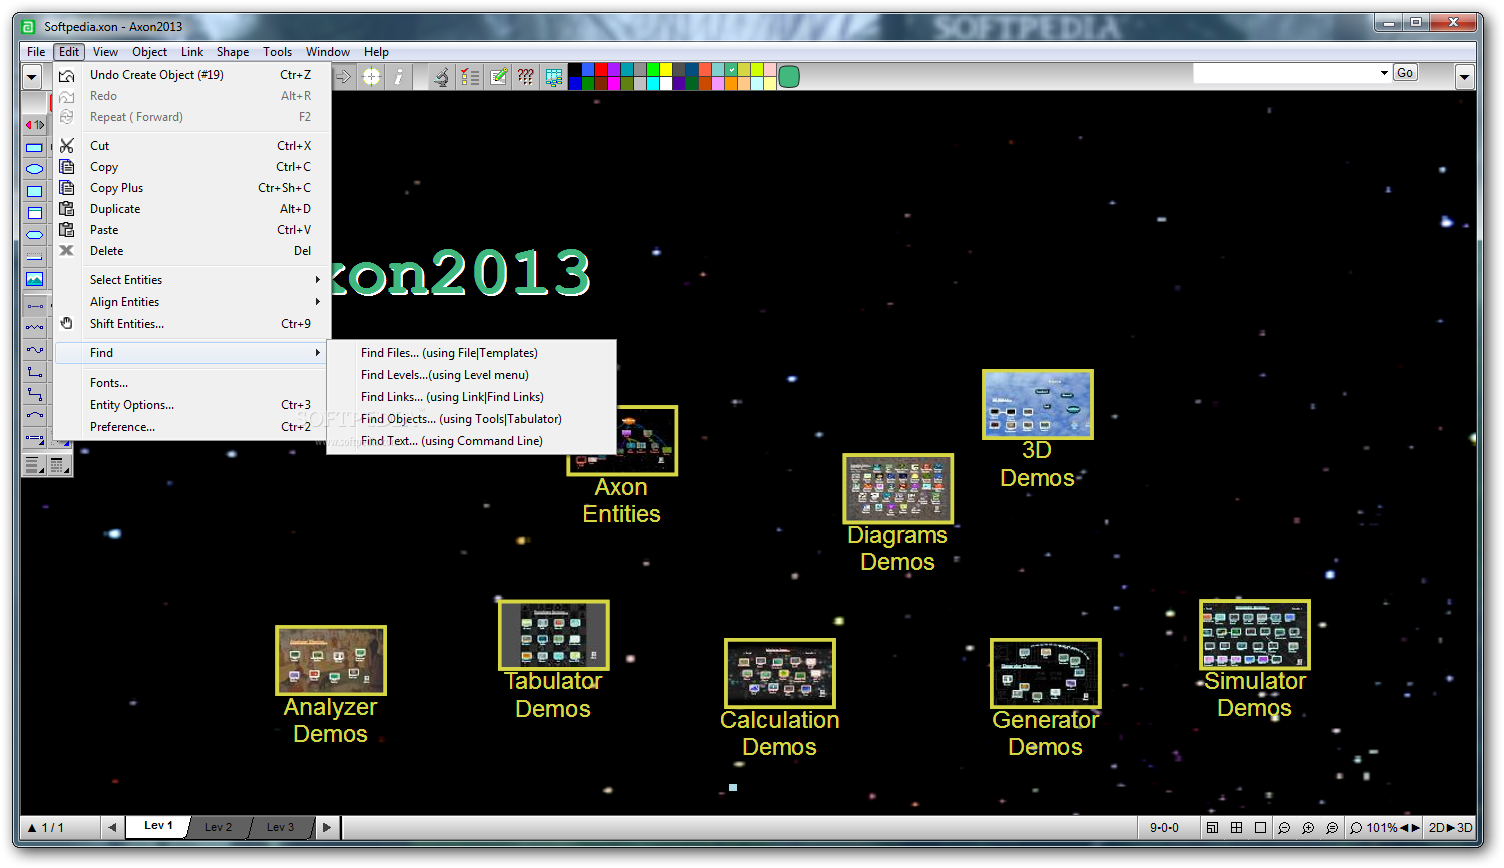The image size is (1504, 868).
Task: Select the straight link line tool
Action: [34, 306]
